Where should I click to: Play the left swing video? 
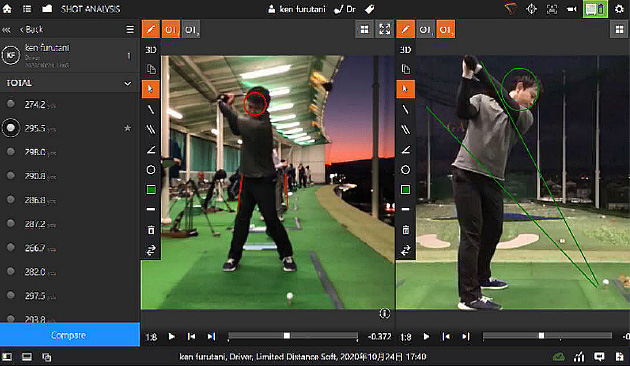[x=172, y=336]
